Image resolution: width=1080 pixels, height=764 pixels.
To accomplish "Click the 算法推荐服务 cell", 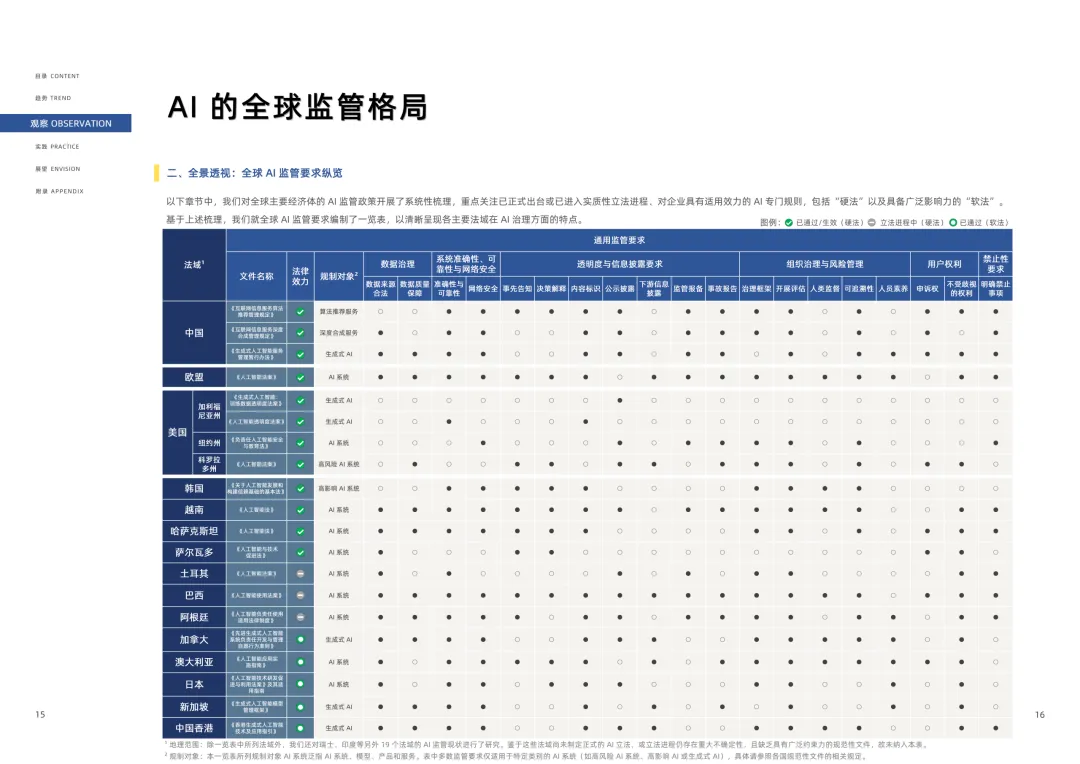I will click(x=339, y=311).
